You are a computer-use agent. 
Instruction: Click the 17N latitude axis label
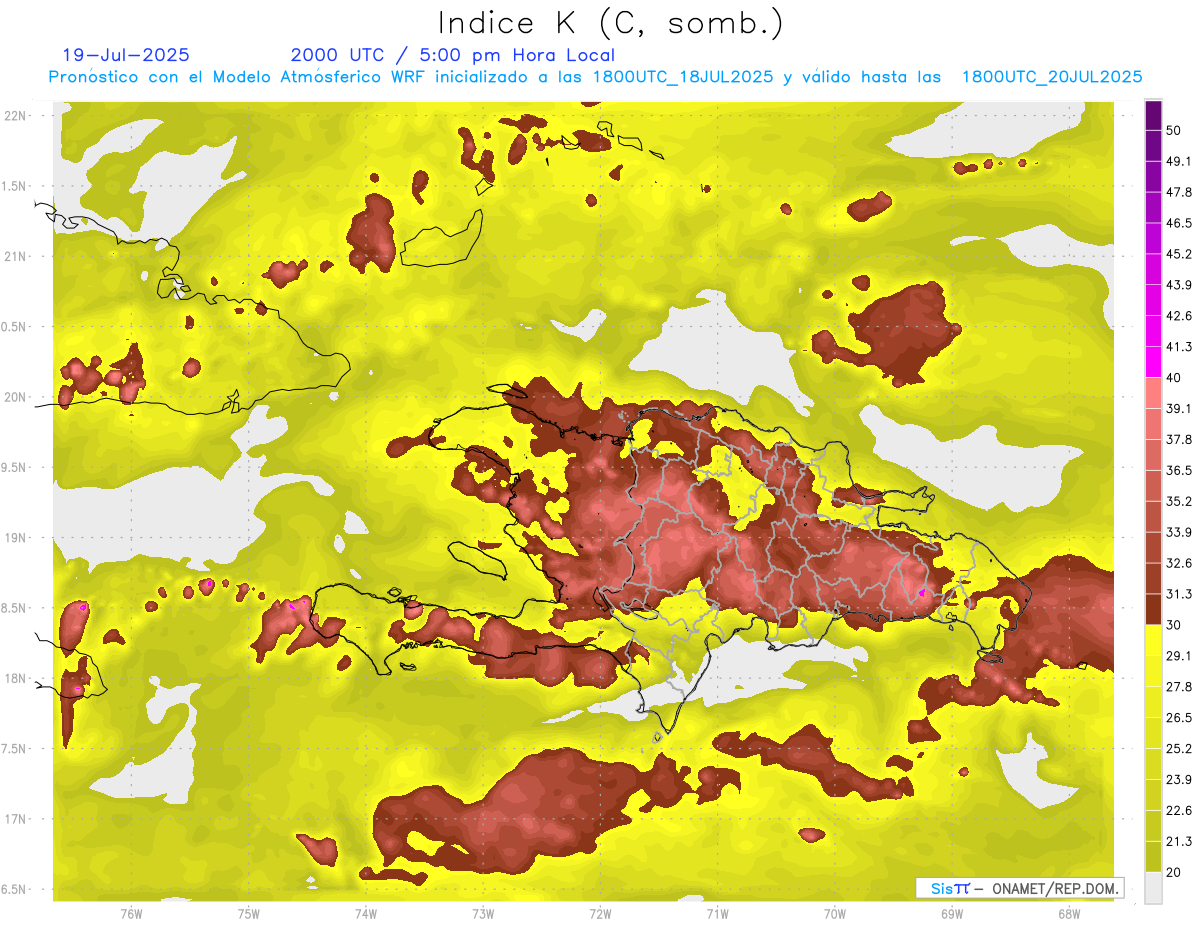16,819
